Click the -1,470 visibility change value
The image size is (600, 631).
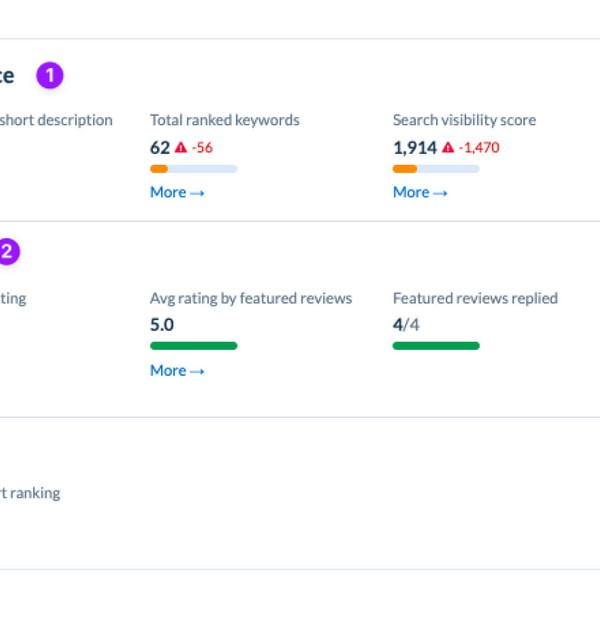pyautogui.click(x=479, y=148)
